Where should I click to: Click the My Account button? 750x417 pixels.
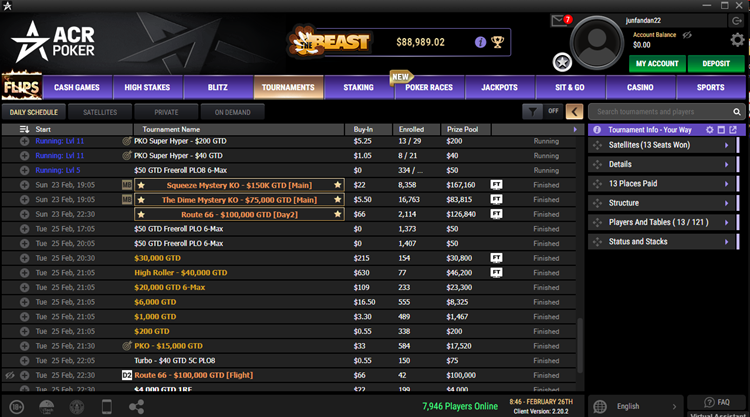pyautogui.click(x=657, y=64)
